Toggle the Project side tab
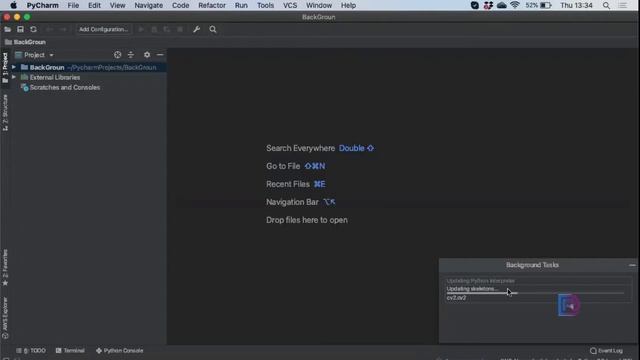640x360 pixels. tap(5, 68)
